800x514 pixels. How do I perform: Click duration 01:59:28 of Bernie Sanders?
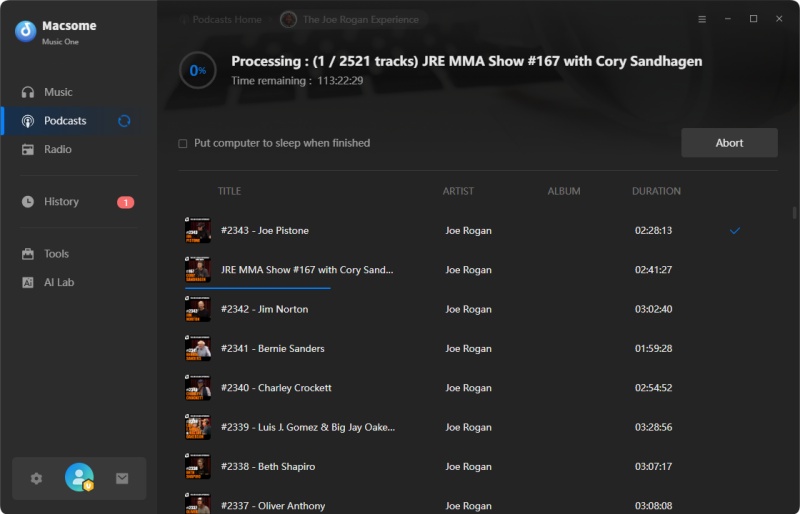pyautogui.click(x=653, y=349)
